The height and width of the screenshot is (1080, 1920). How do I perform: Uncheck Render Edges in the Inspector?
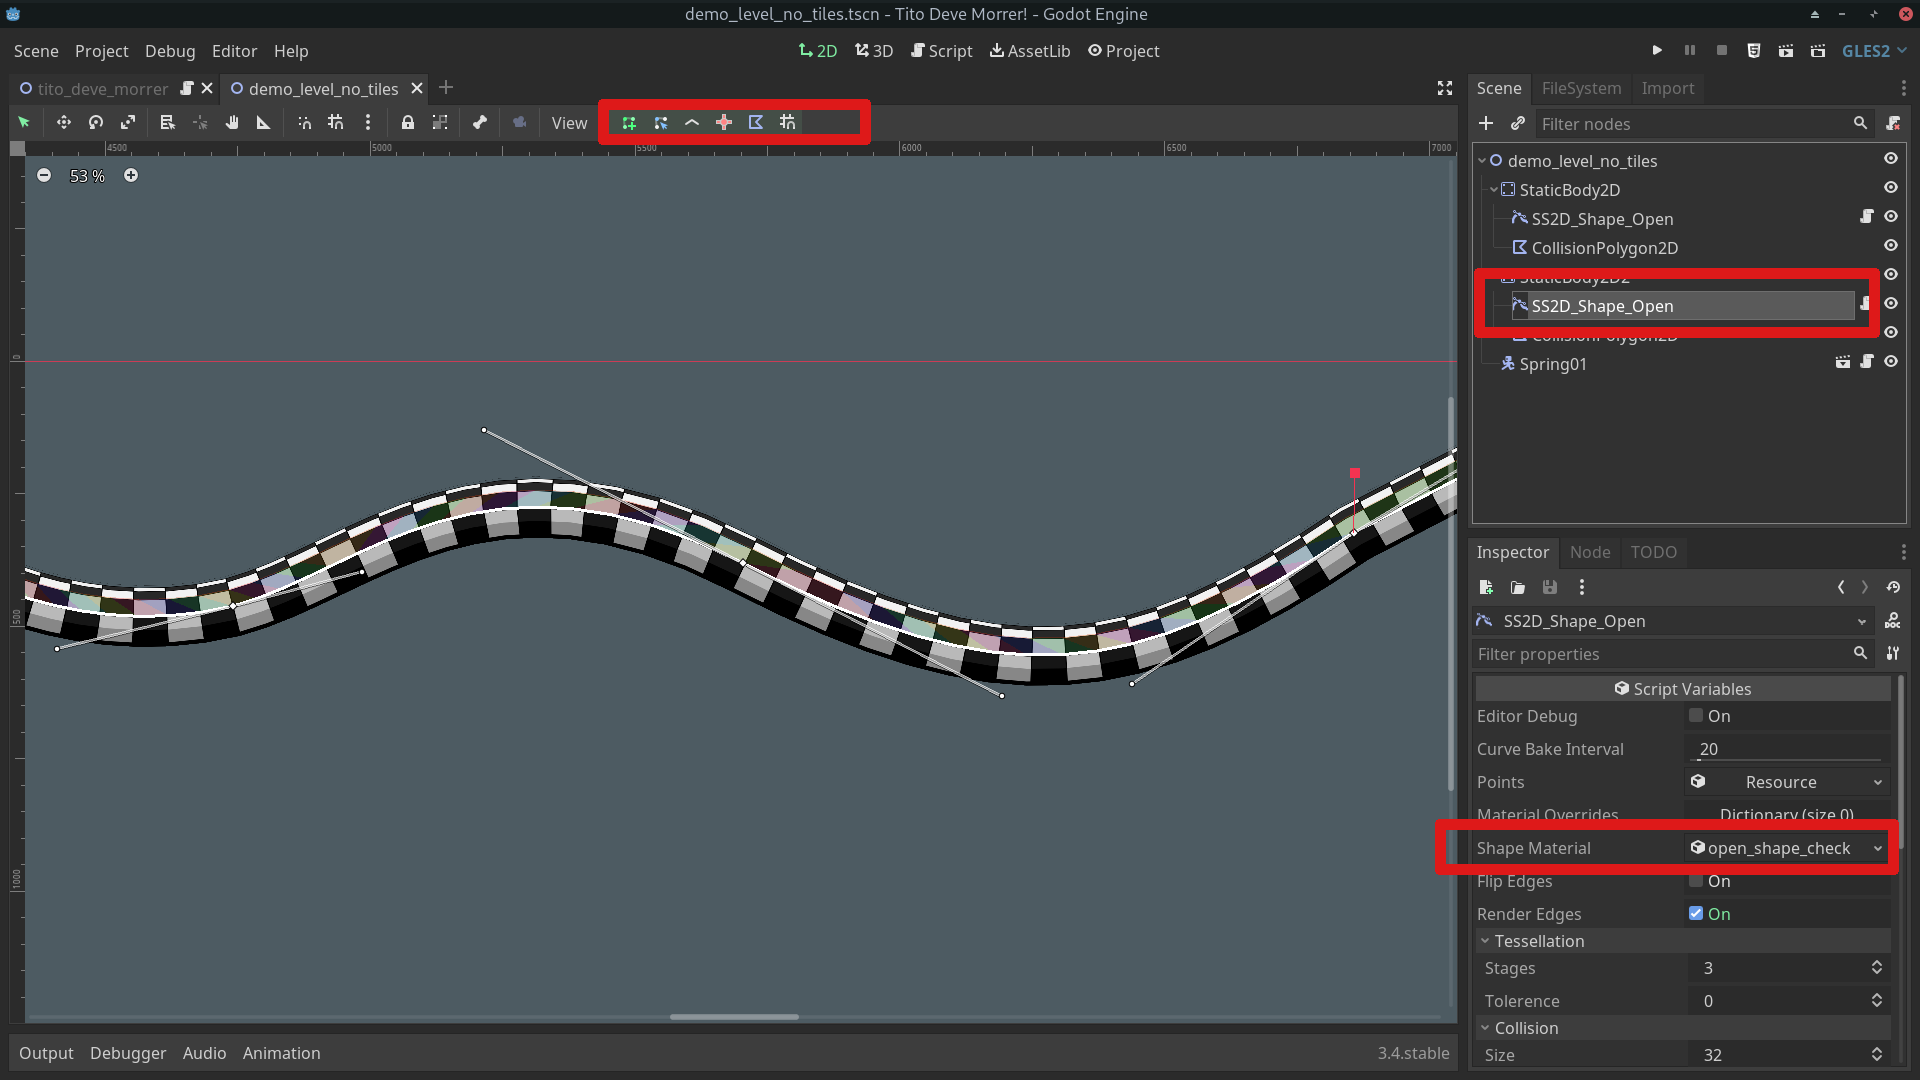click(x=1695, y=913)
